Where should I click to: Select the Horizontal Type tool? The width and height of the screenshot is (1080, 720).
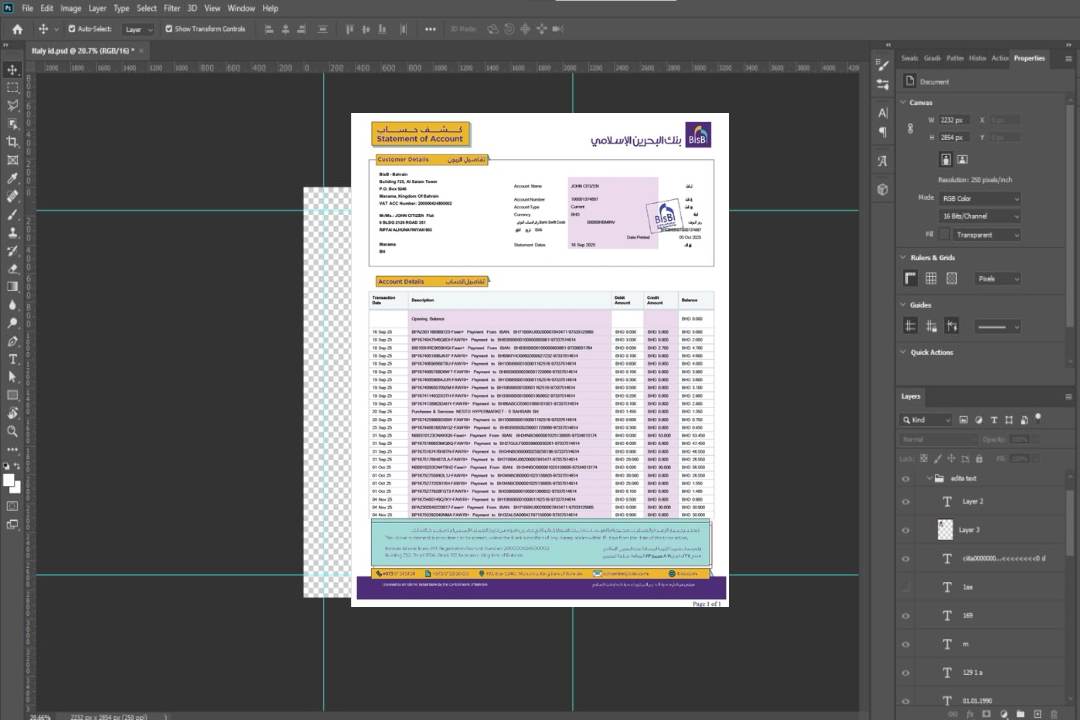pos(12,359)
